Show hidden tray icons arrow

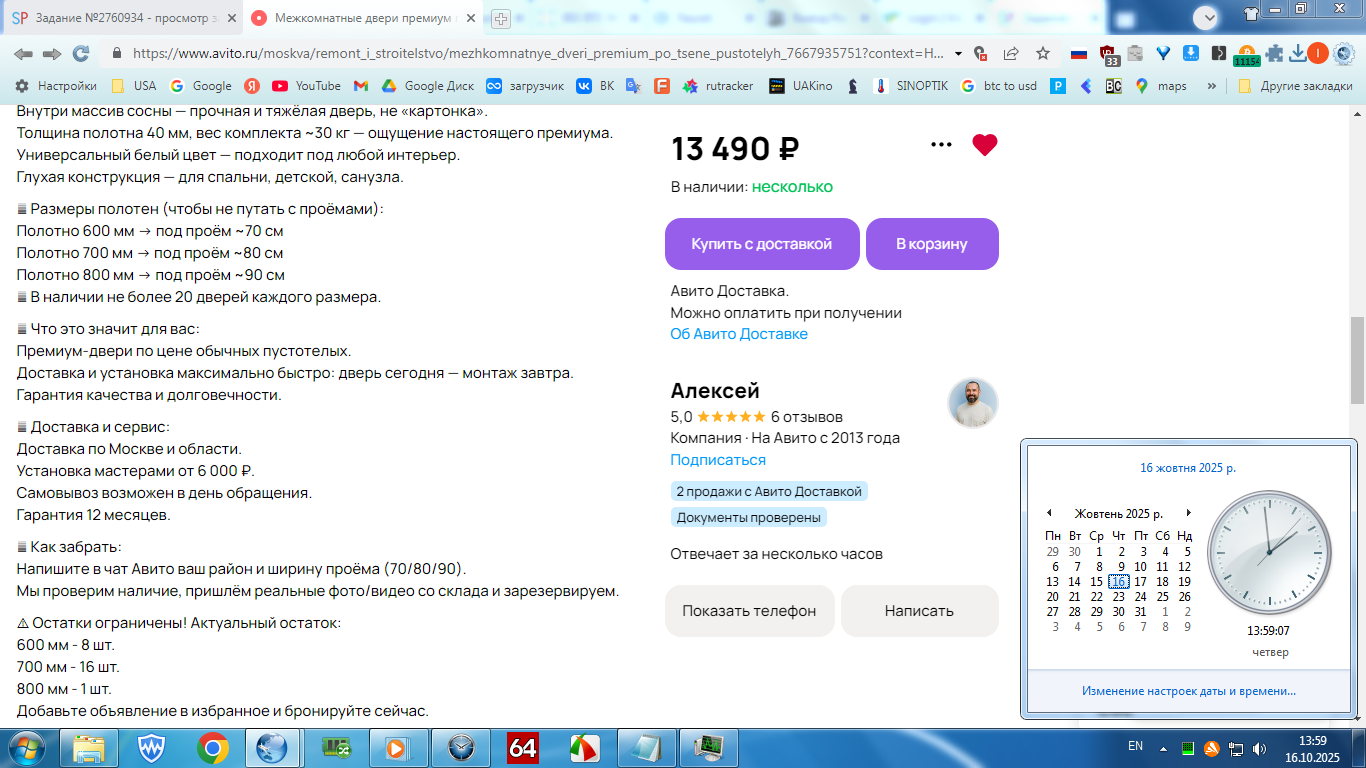tap(1162, 747)
